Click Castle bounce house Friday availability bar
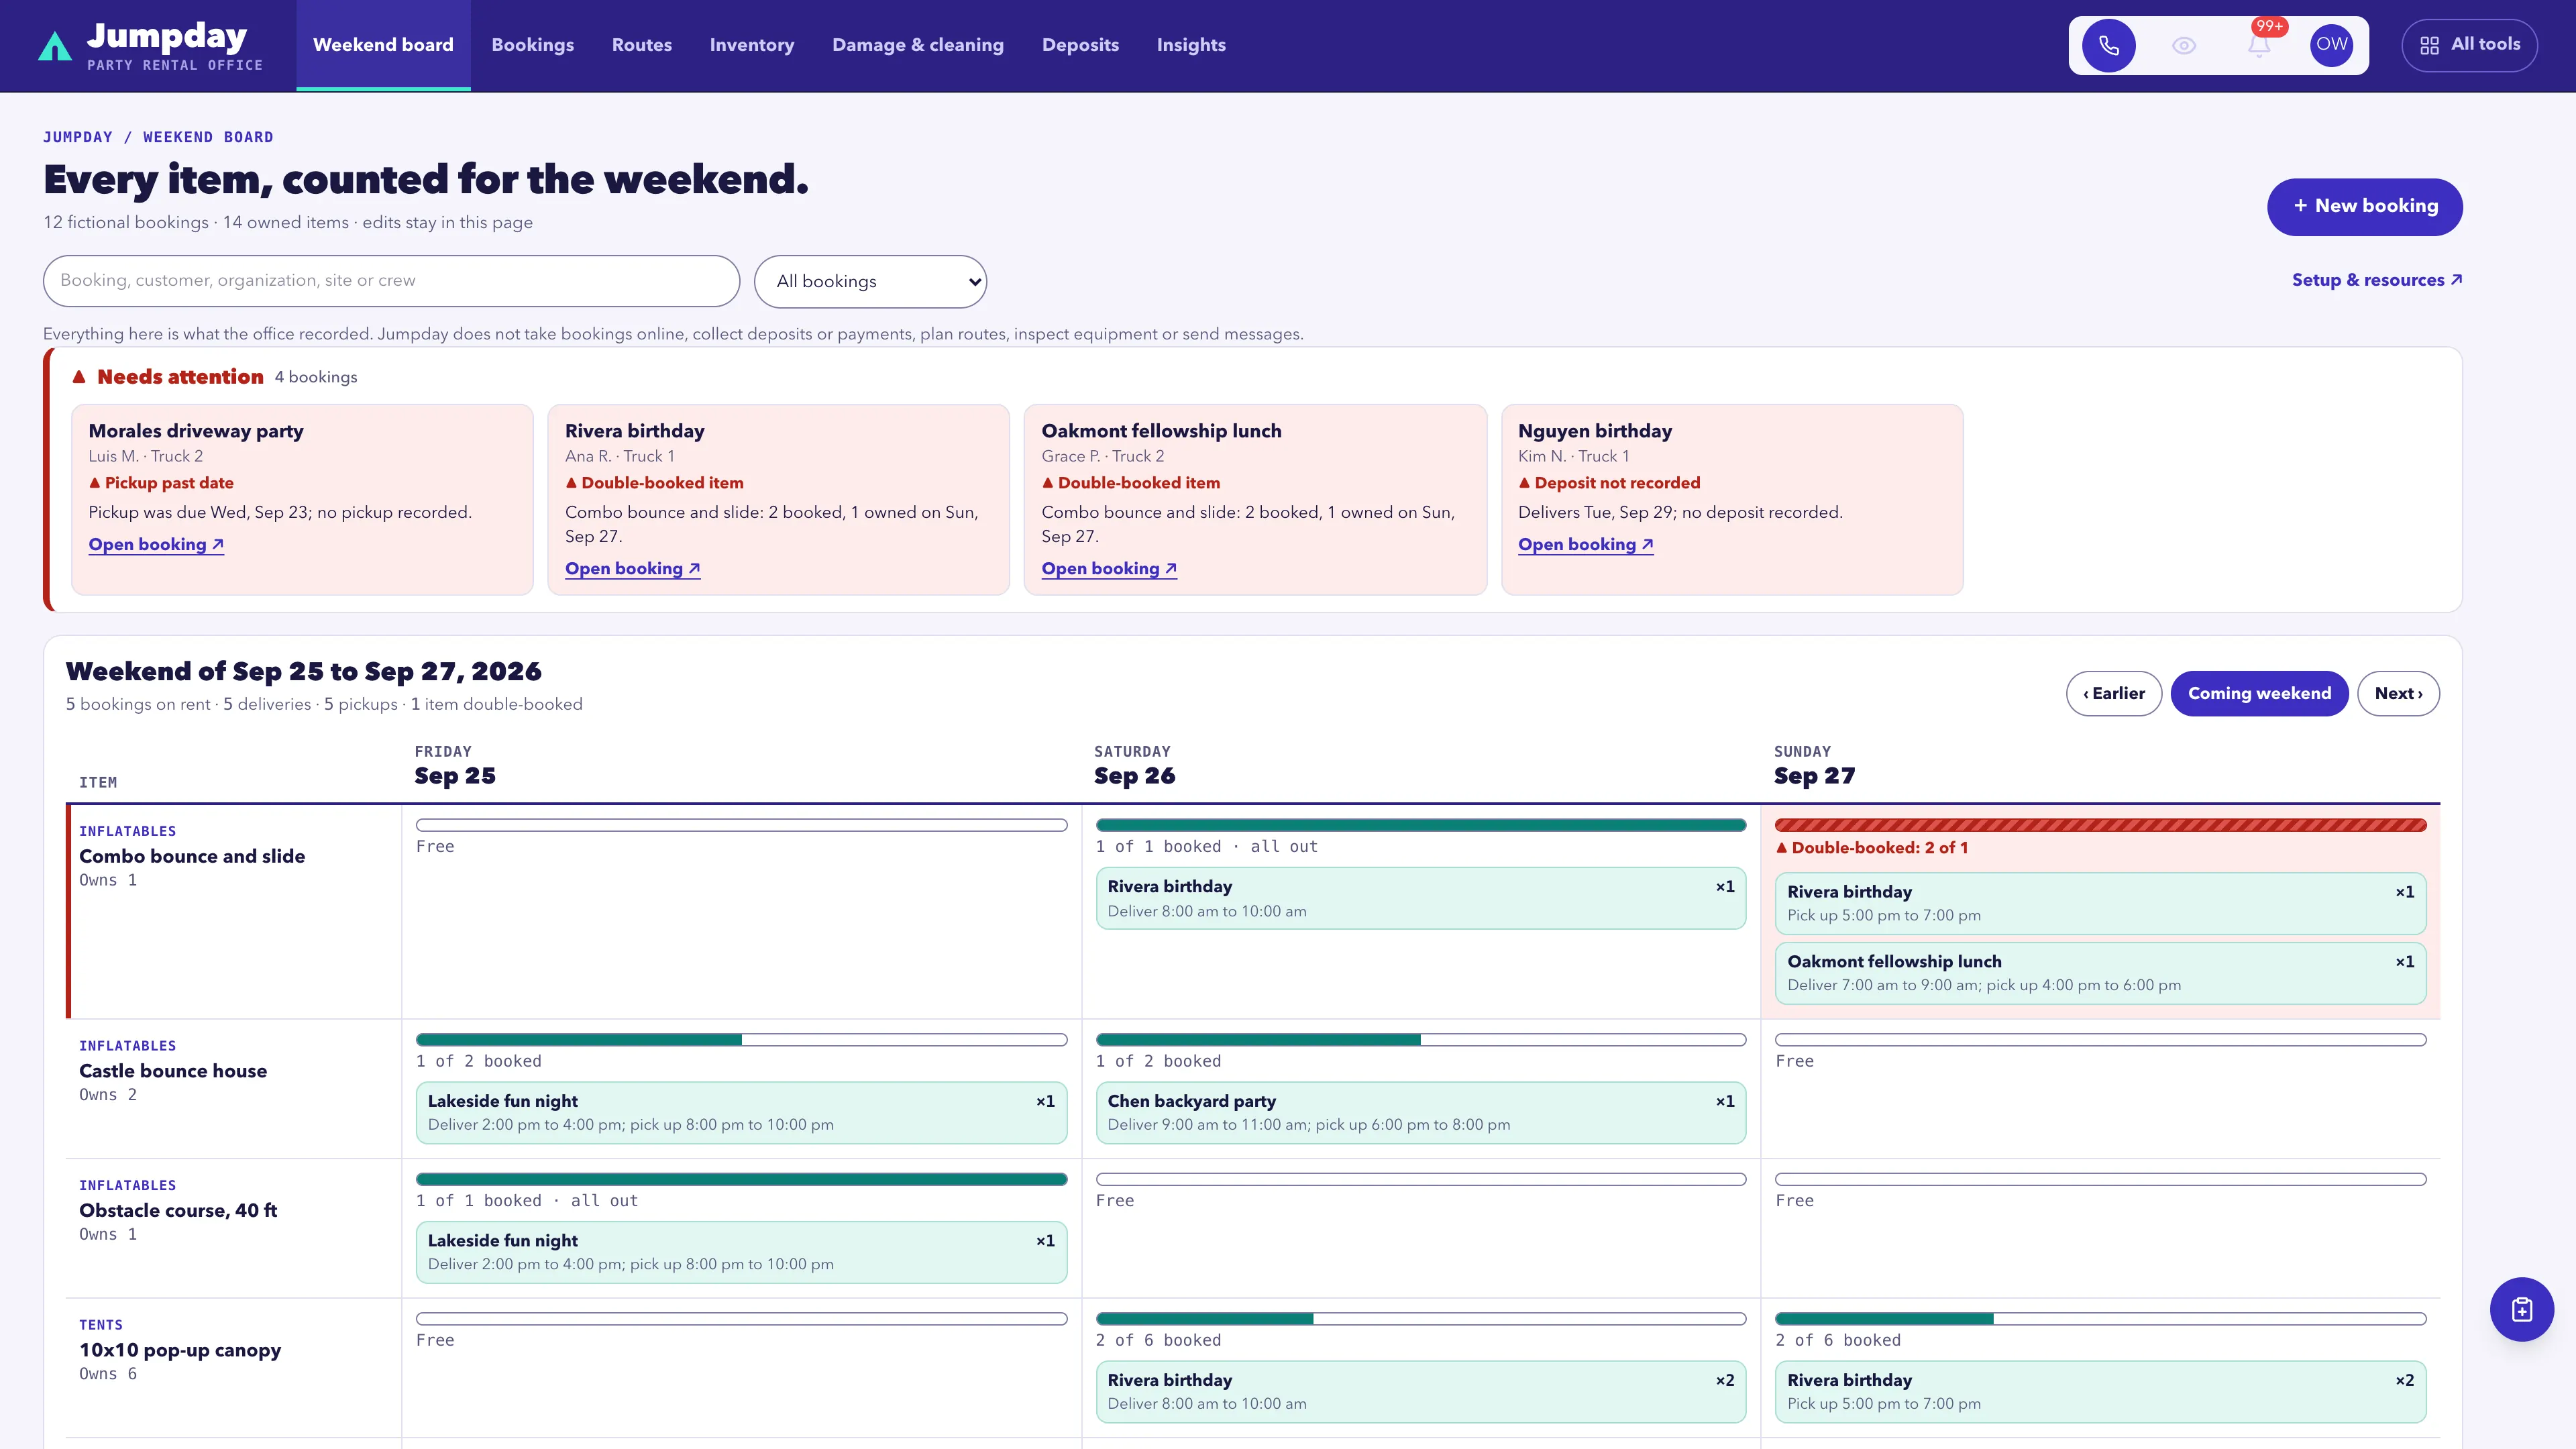Viewport: 2576px width, 1449px height. (741, 1040)
